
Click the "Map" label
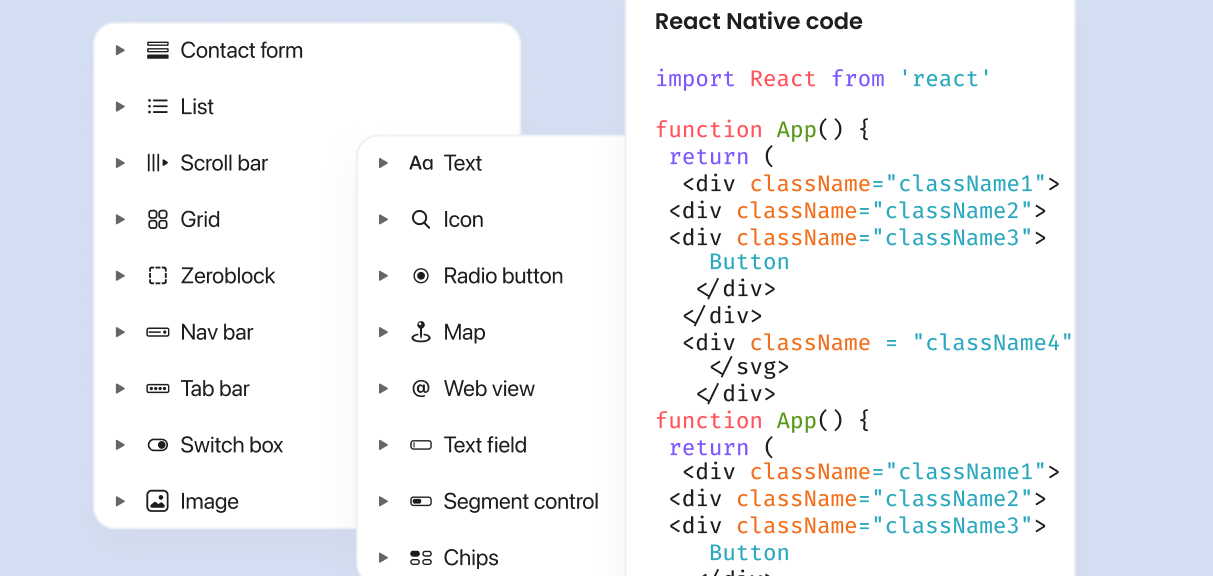click(465, 333)
